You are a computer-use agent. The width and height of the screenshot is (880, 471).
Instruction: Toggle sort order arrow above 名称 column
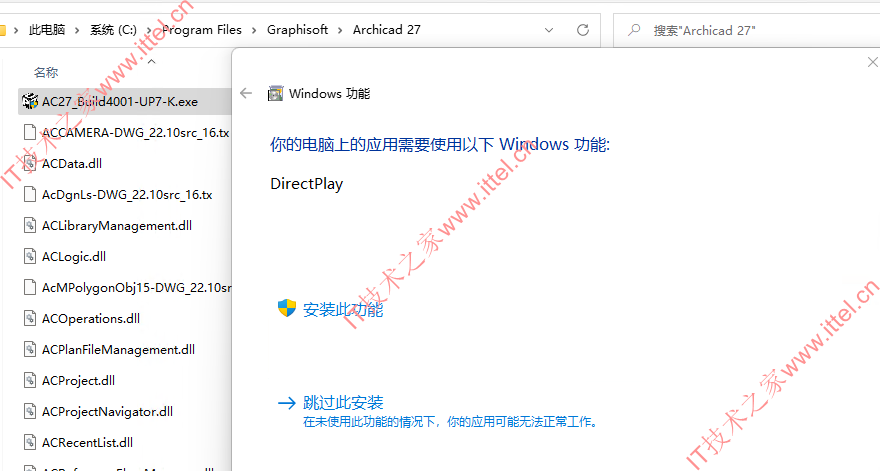[152, 61]
